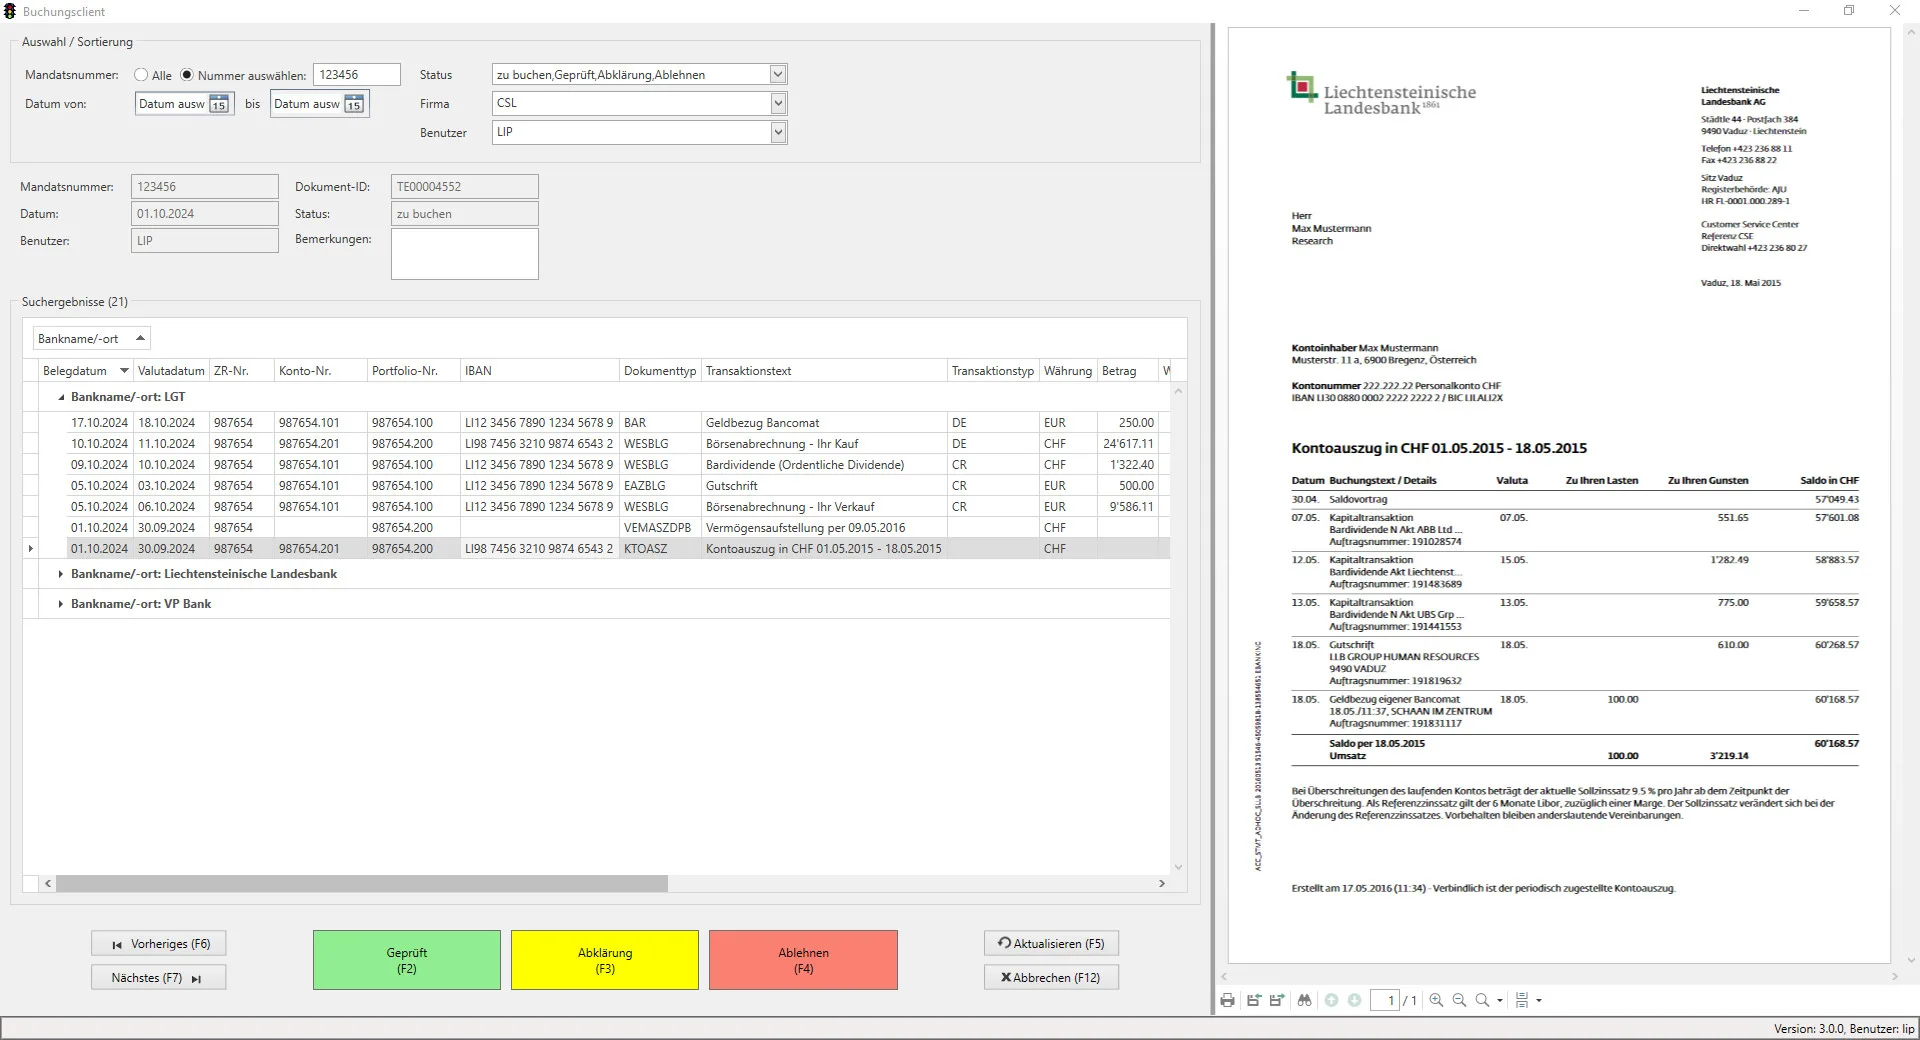Sort by Betrag column header
This screenshot has height=1040, width=1920.
[x=1127, y=371]
